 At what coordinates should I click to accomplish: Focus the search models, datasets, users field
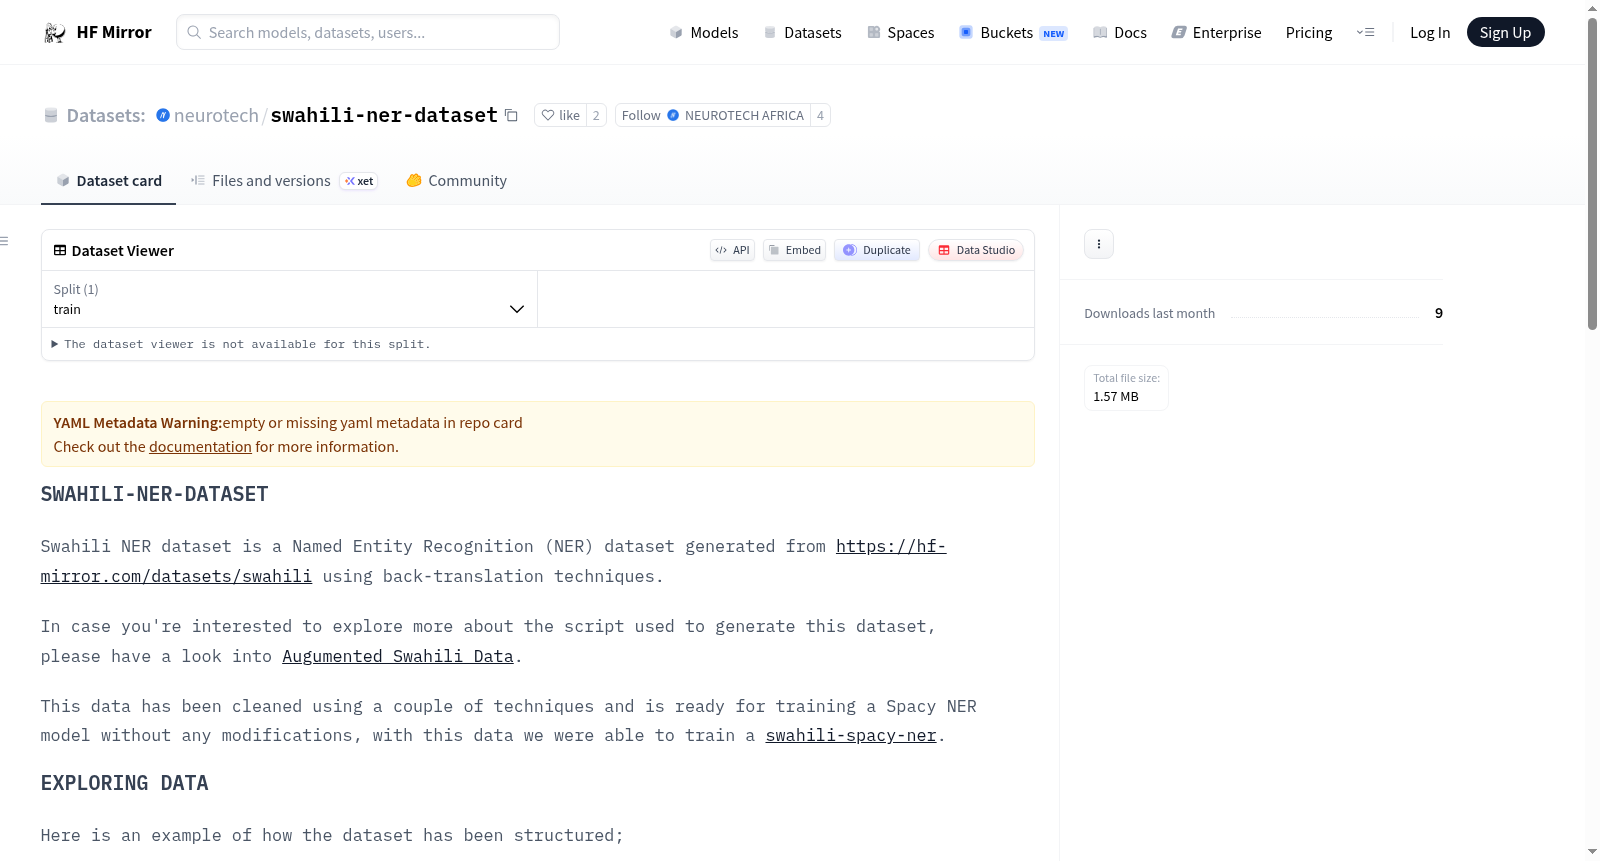[368, 32]
